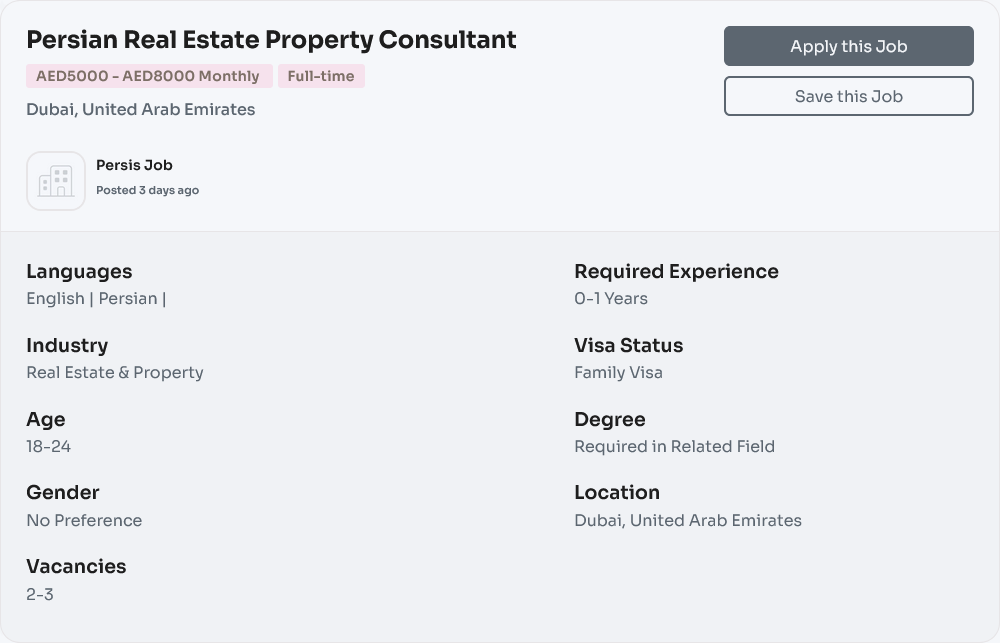
Task: Click the Posted 3 days ago text
Action: [147, 189]
